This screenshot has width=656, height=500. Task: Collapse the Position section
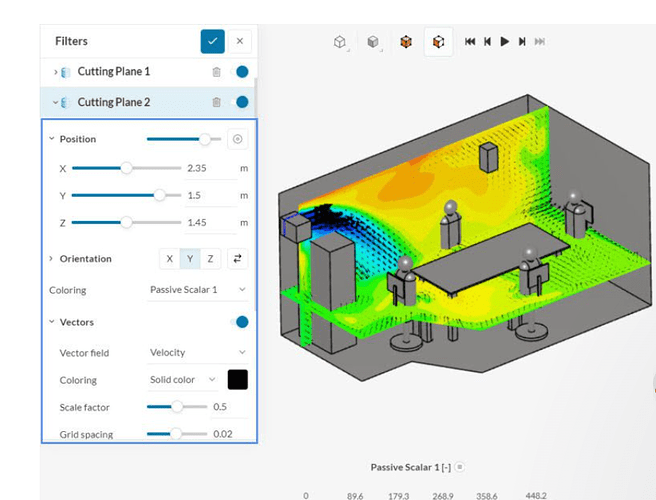pyautogui.click(x=51, y=138)
